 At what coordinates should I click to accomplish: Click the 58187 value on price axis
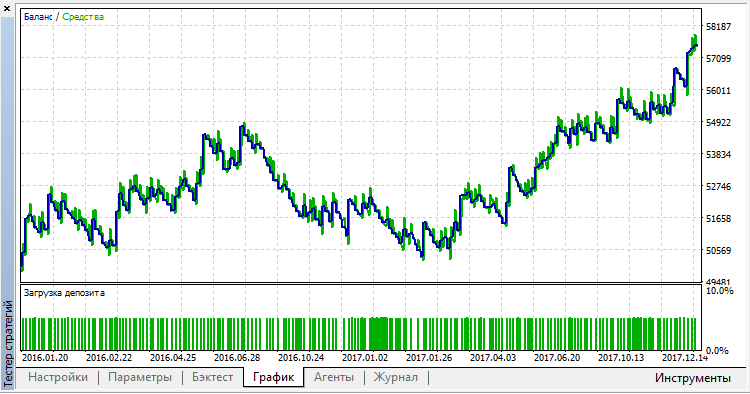pyautogui.click(x=718, y=26)
